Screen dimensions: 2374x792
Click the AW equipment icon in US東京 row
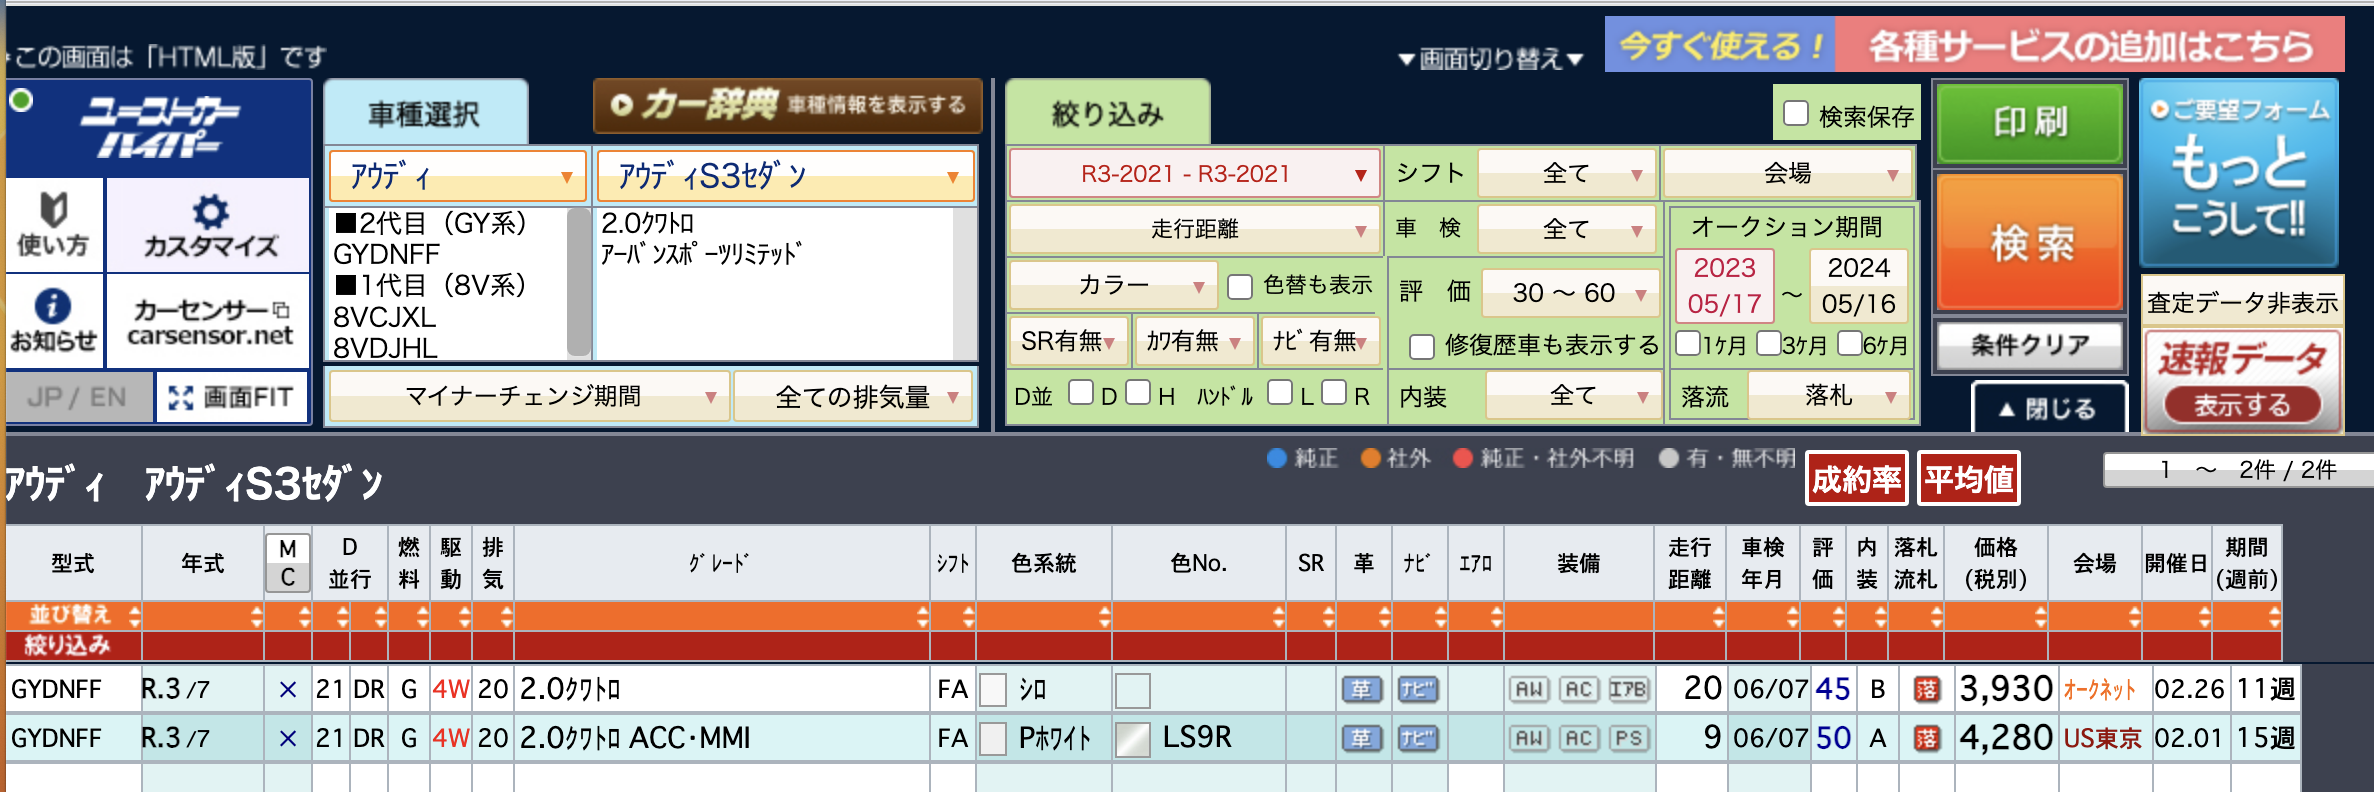pyautogui.click(x=1529, y=738)
